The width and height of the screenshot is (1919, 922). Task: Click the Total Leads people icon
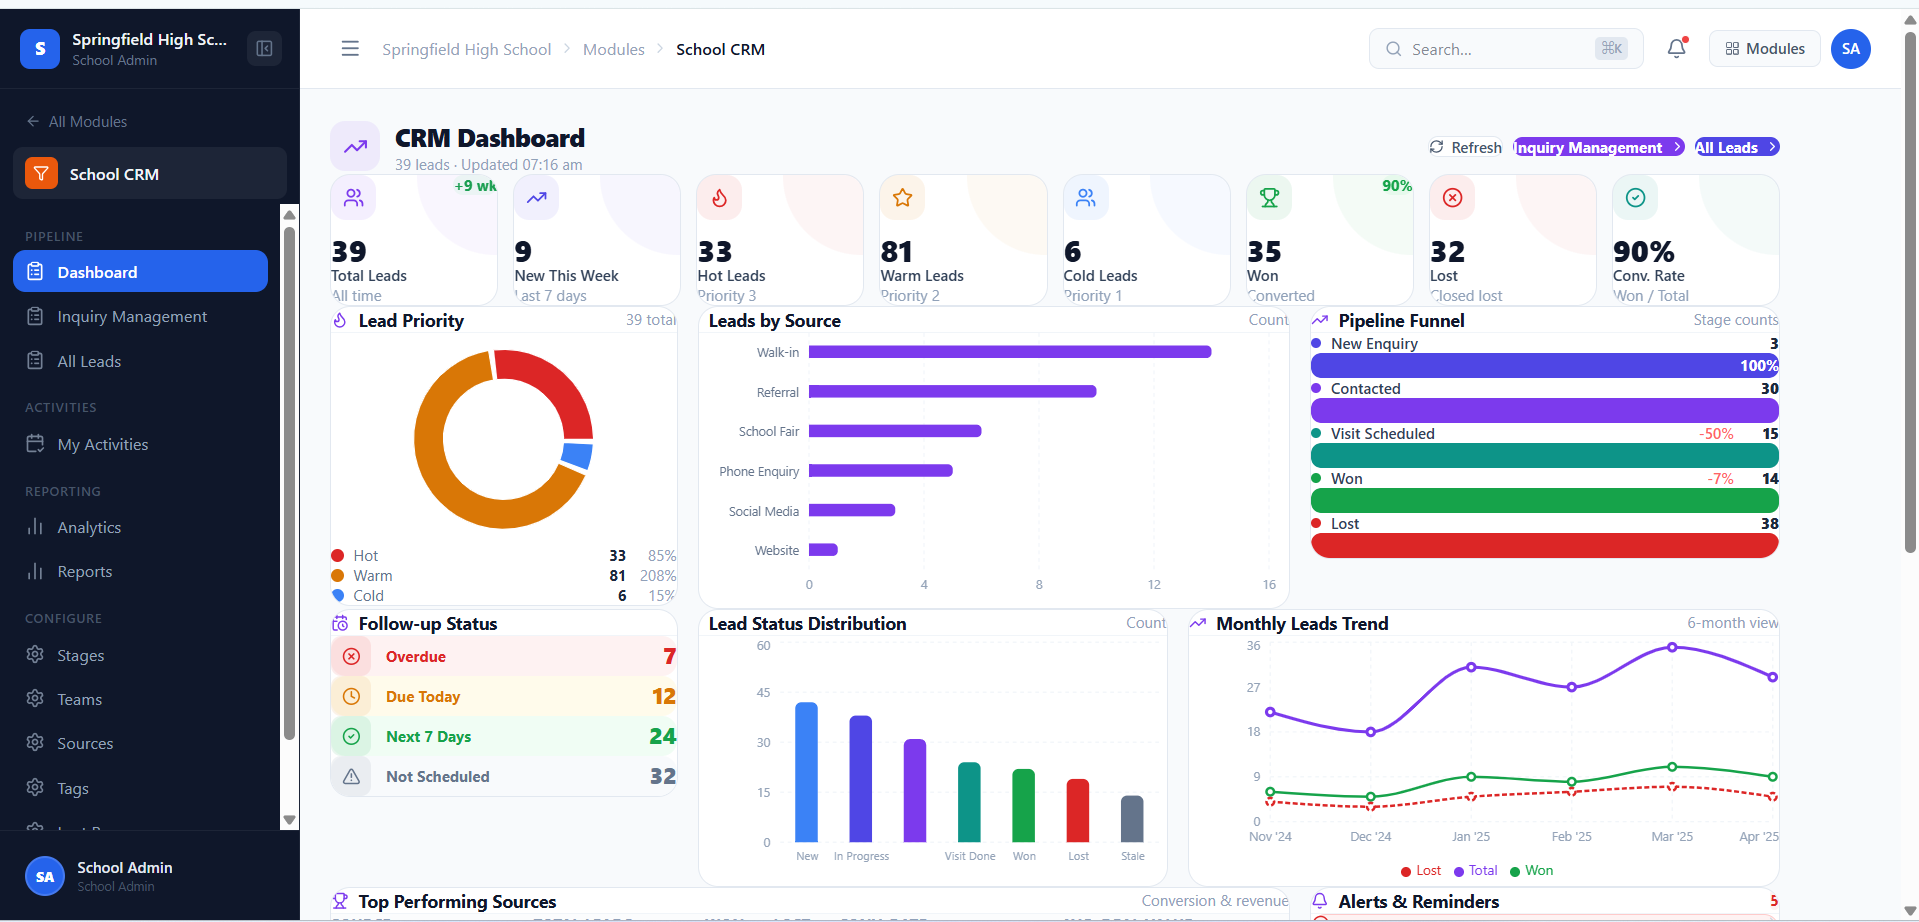tap(354, 198)
